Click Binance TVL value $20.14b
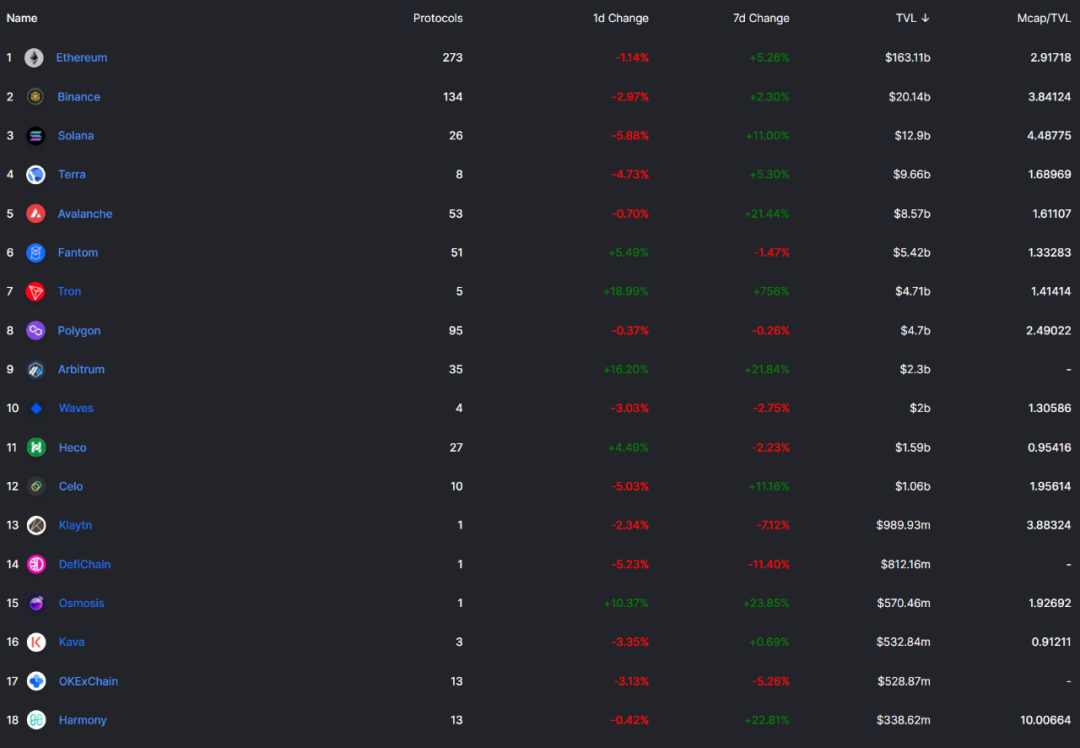1080x748 pixels. (x=909, y=96)
